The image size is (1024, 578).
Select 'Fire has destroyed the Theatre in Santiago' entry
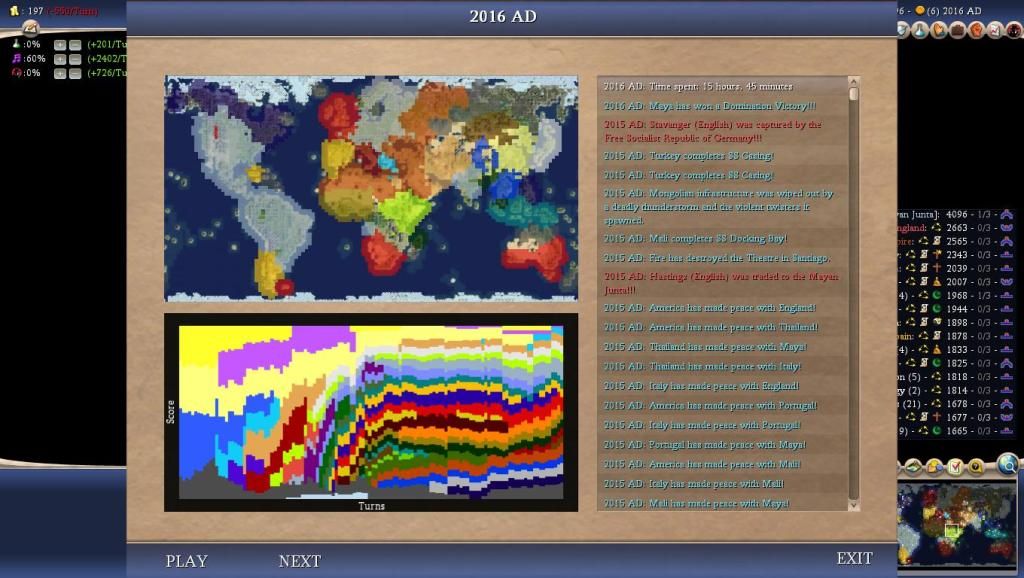coord(722,258)
